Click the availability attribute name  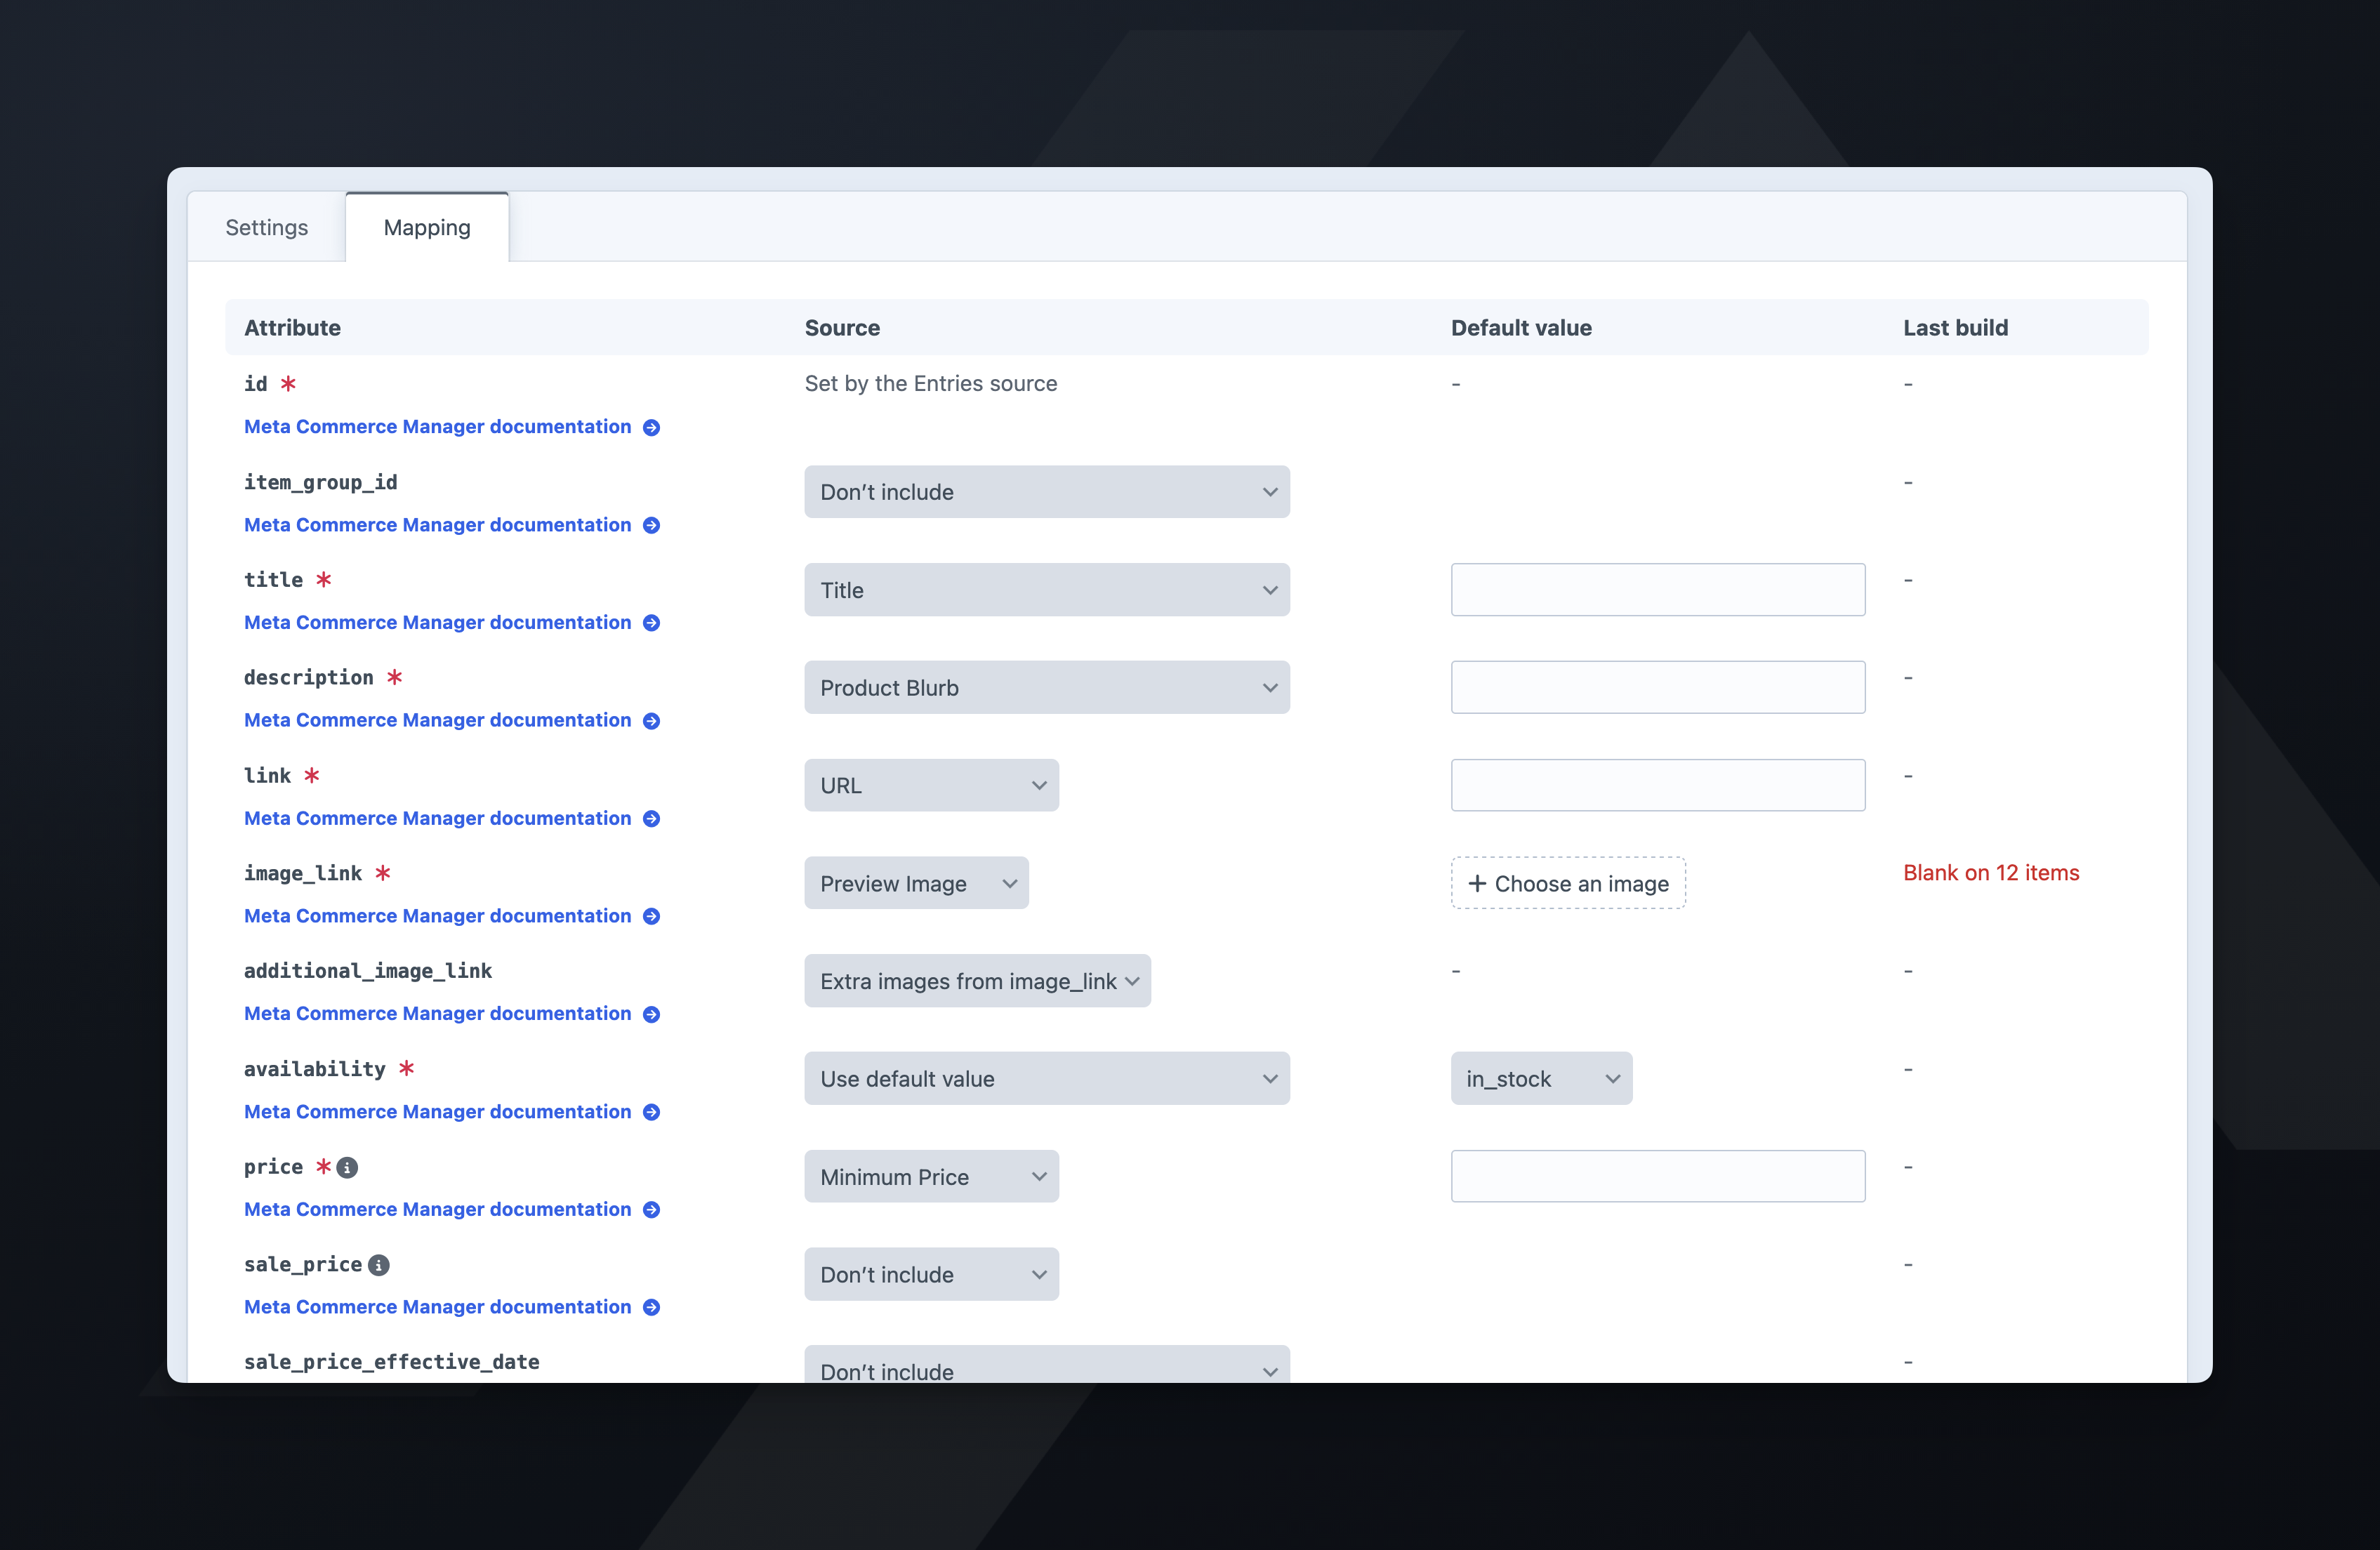pos(315,1069)
